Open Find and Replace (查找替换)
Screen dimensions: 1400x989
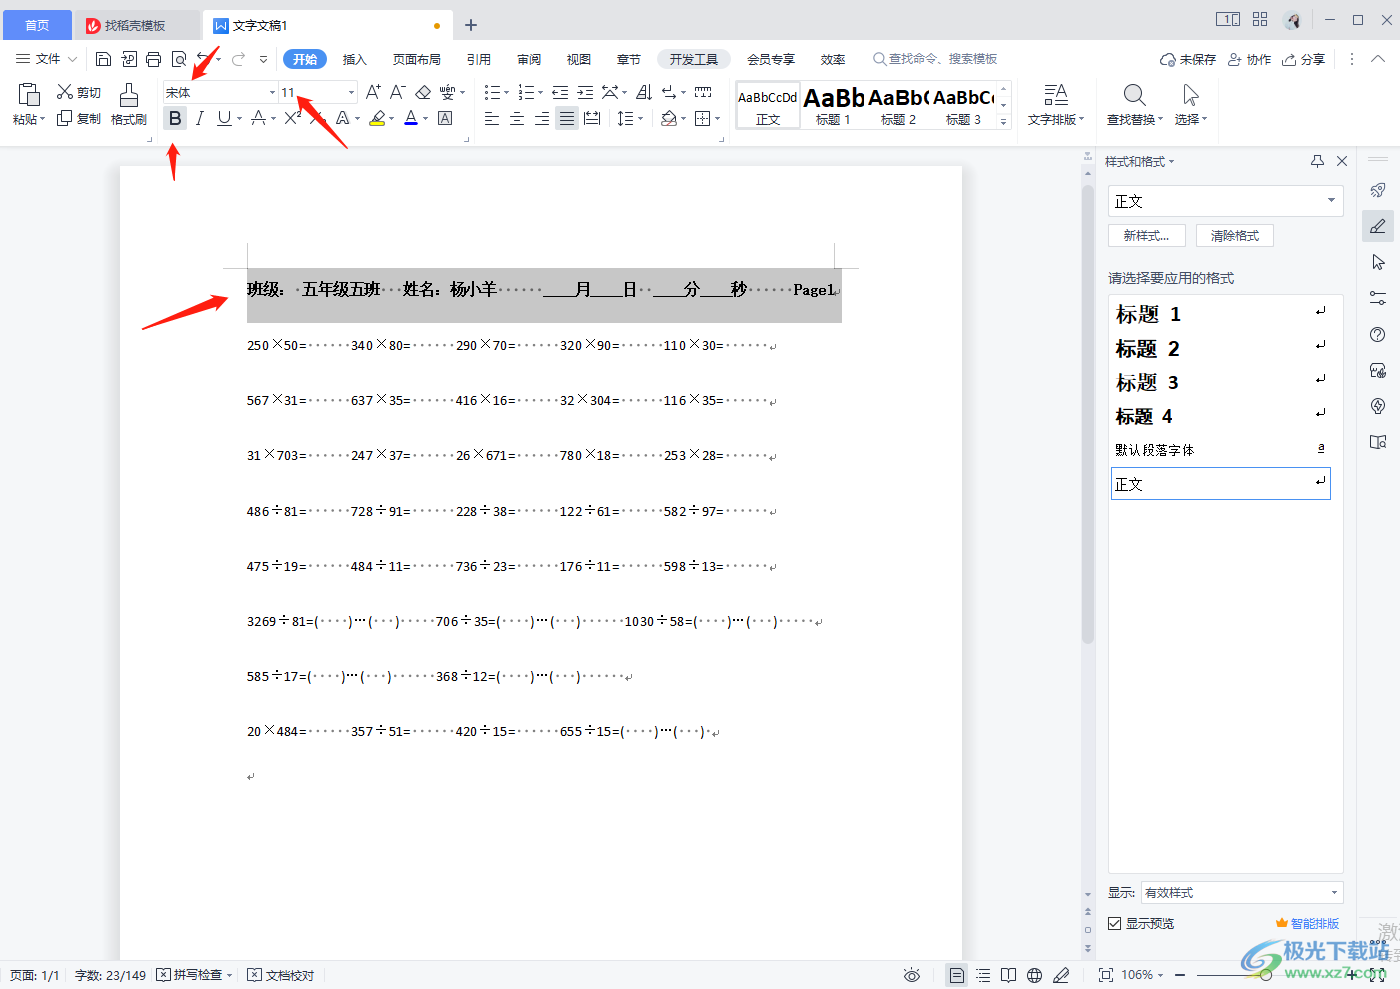click(x=1134, y=104)
